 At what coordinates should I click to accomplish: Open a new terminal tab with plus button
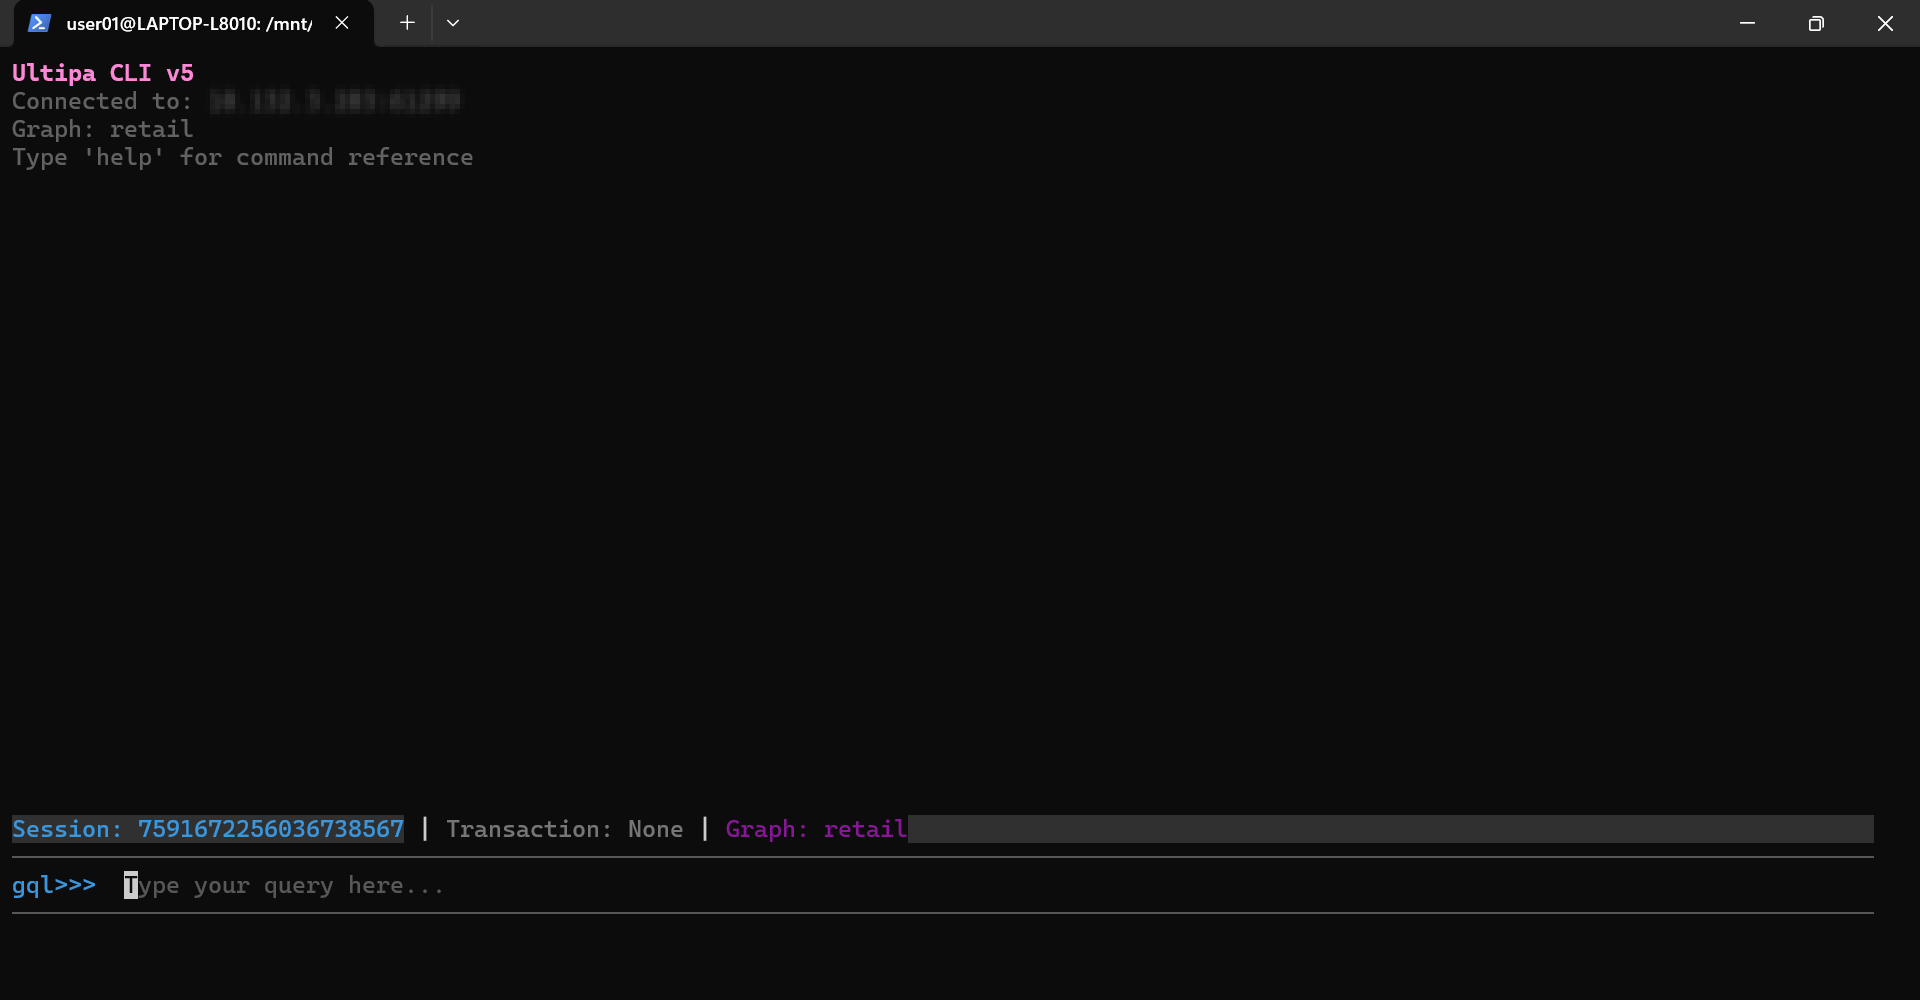click(x=407, y=23)
